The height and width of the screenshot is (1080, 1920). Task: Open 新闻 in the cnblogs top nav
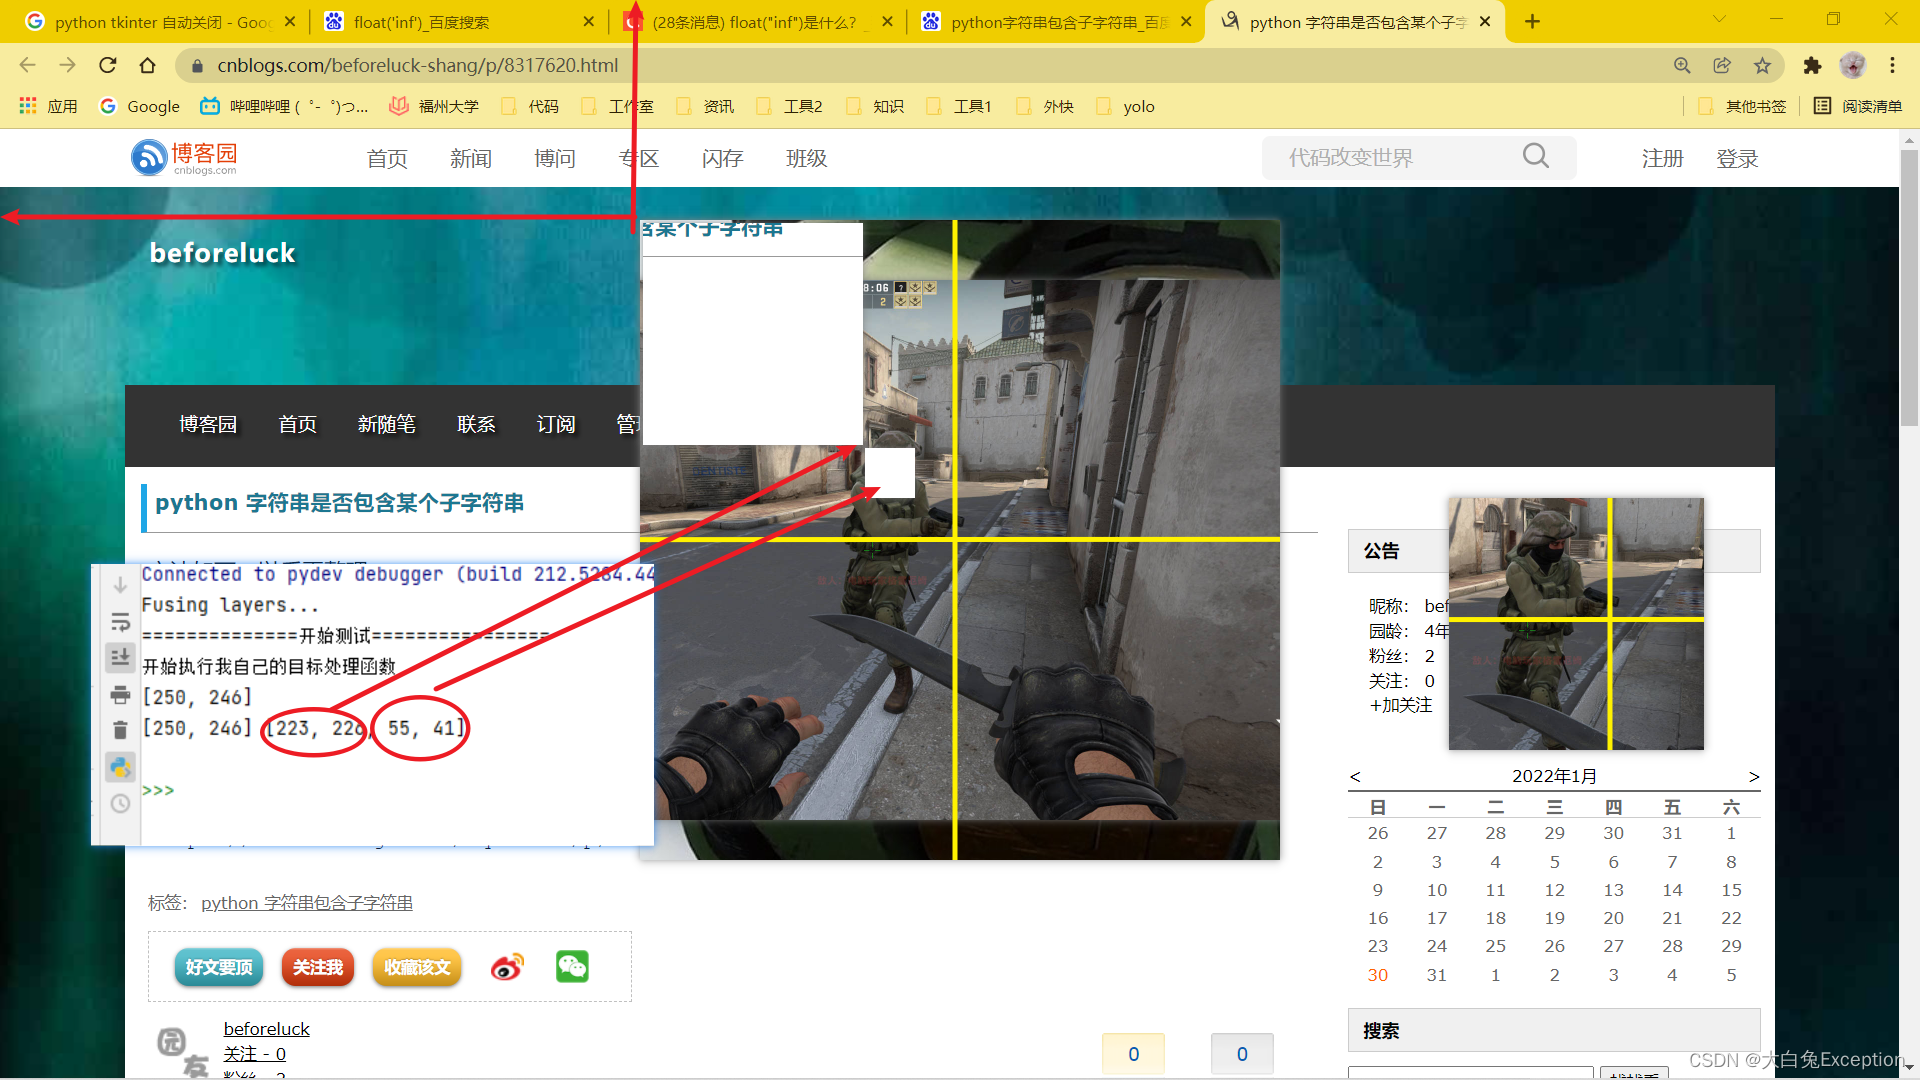[x=471, y=158]
